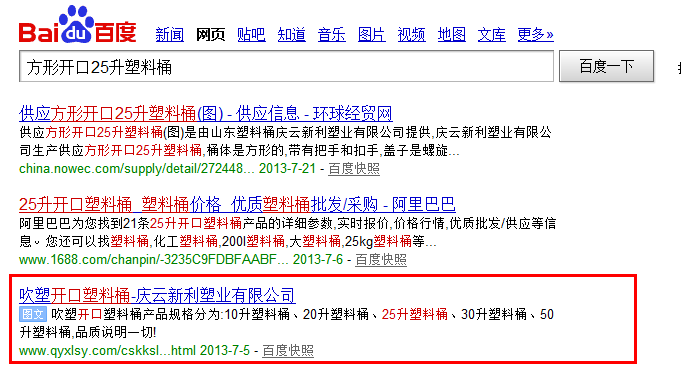Switch to the 贴吧 tab

[x=251, y=34]
